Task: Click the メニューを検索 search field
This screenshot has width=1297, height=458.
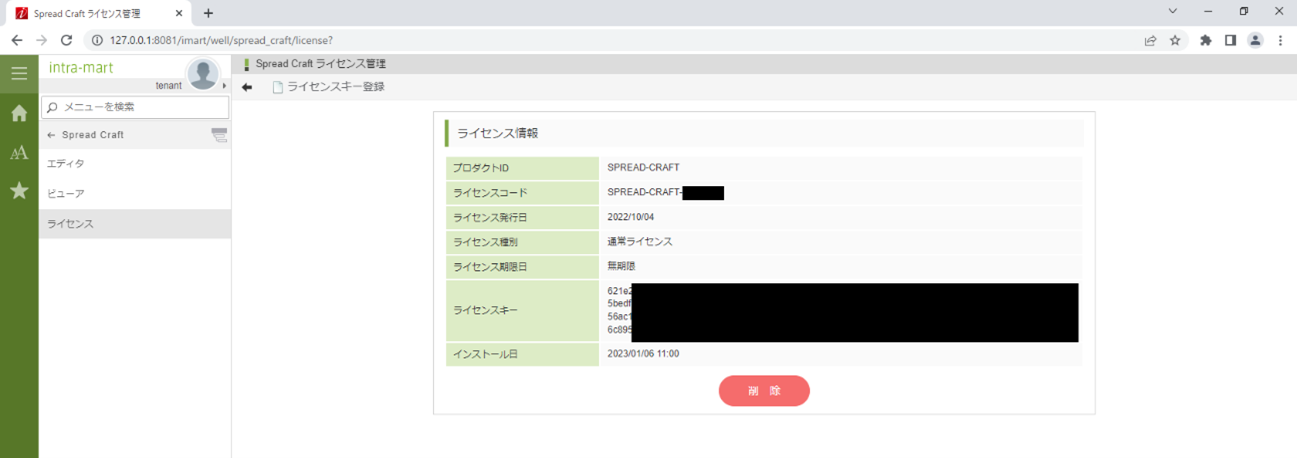Action: [135, 107]
